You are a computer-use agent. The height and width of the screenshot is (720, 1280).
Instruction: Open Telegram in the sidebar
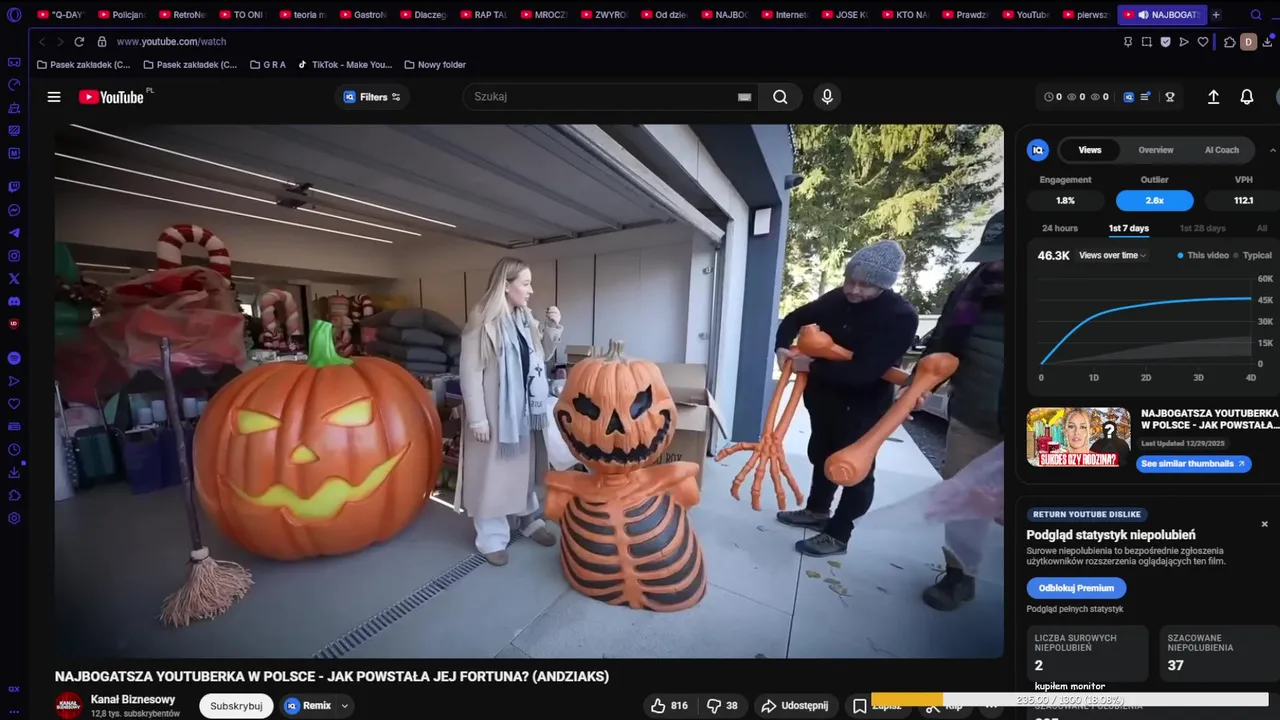(x=14, y=233)
